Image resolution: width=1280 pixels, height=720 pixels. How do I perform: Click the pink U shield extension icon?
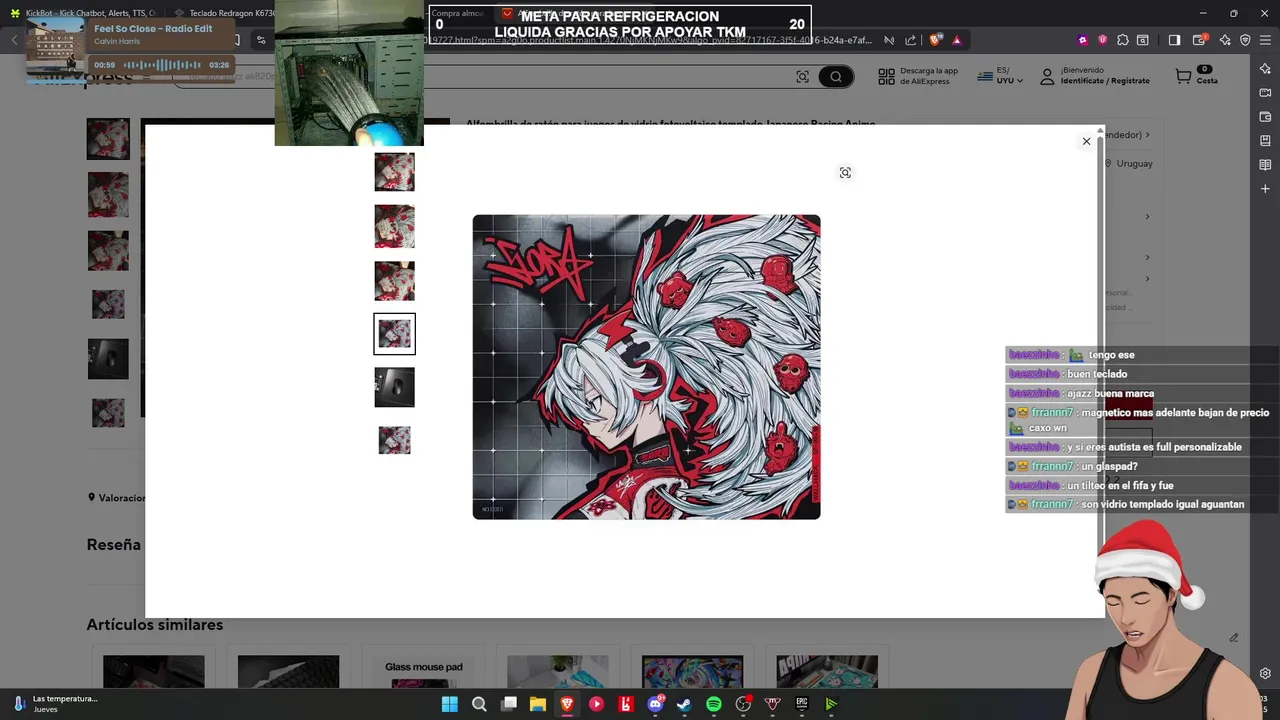(x=1103, y=40)
